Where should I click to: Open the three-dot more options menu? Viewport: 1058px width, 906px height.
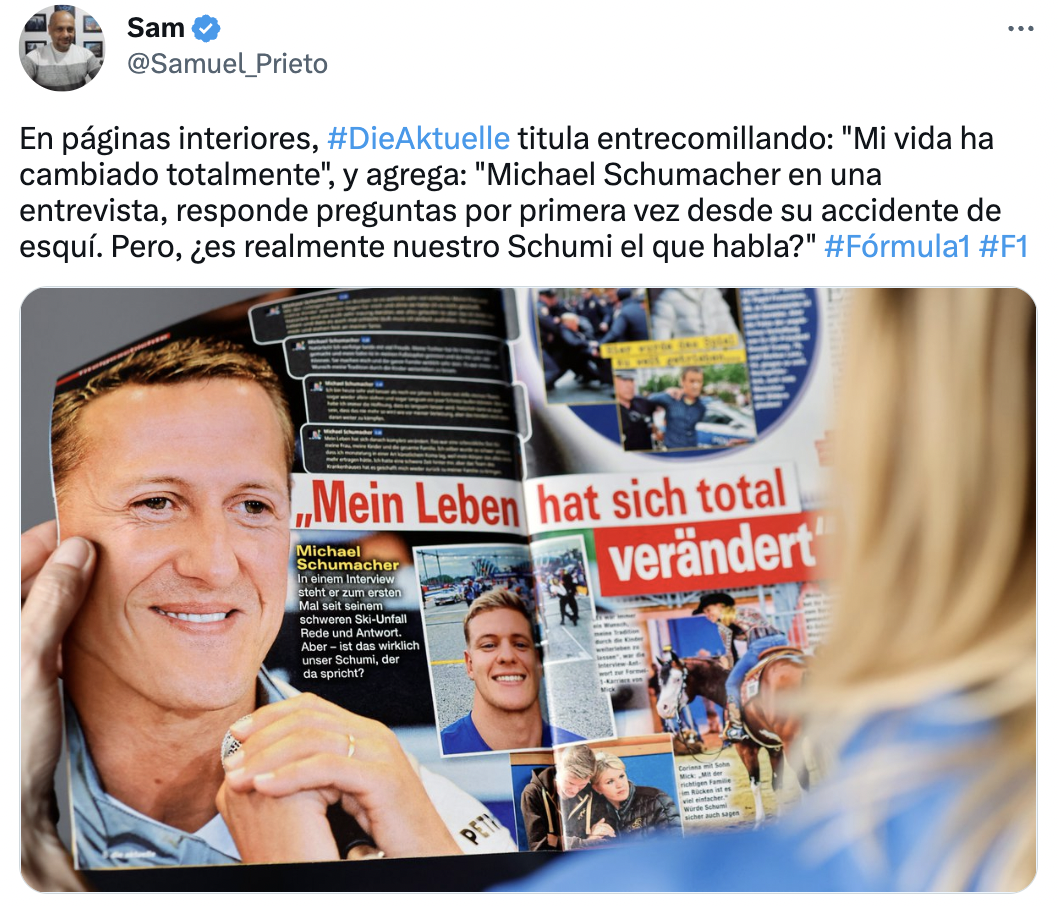pyautogui.click(x=1020, y=28)
